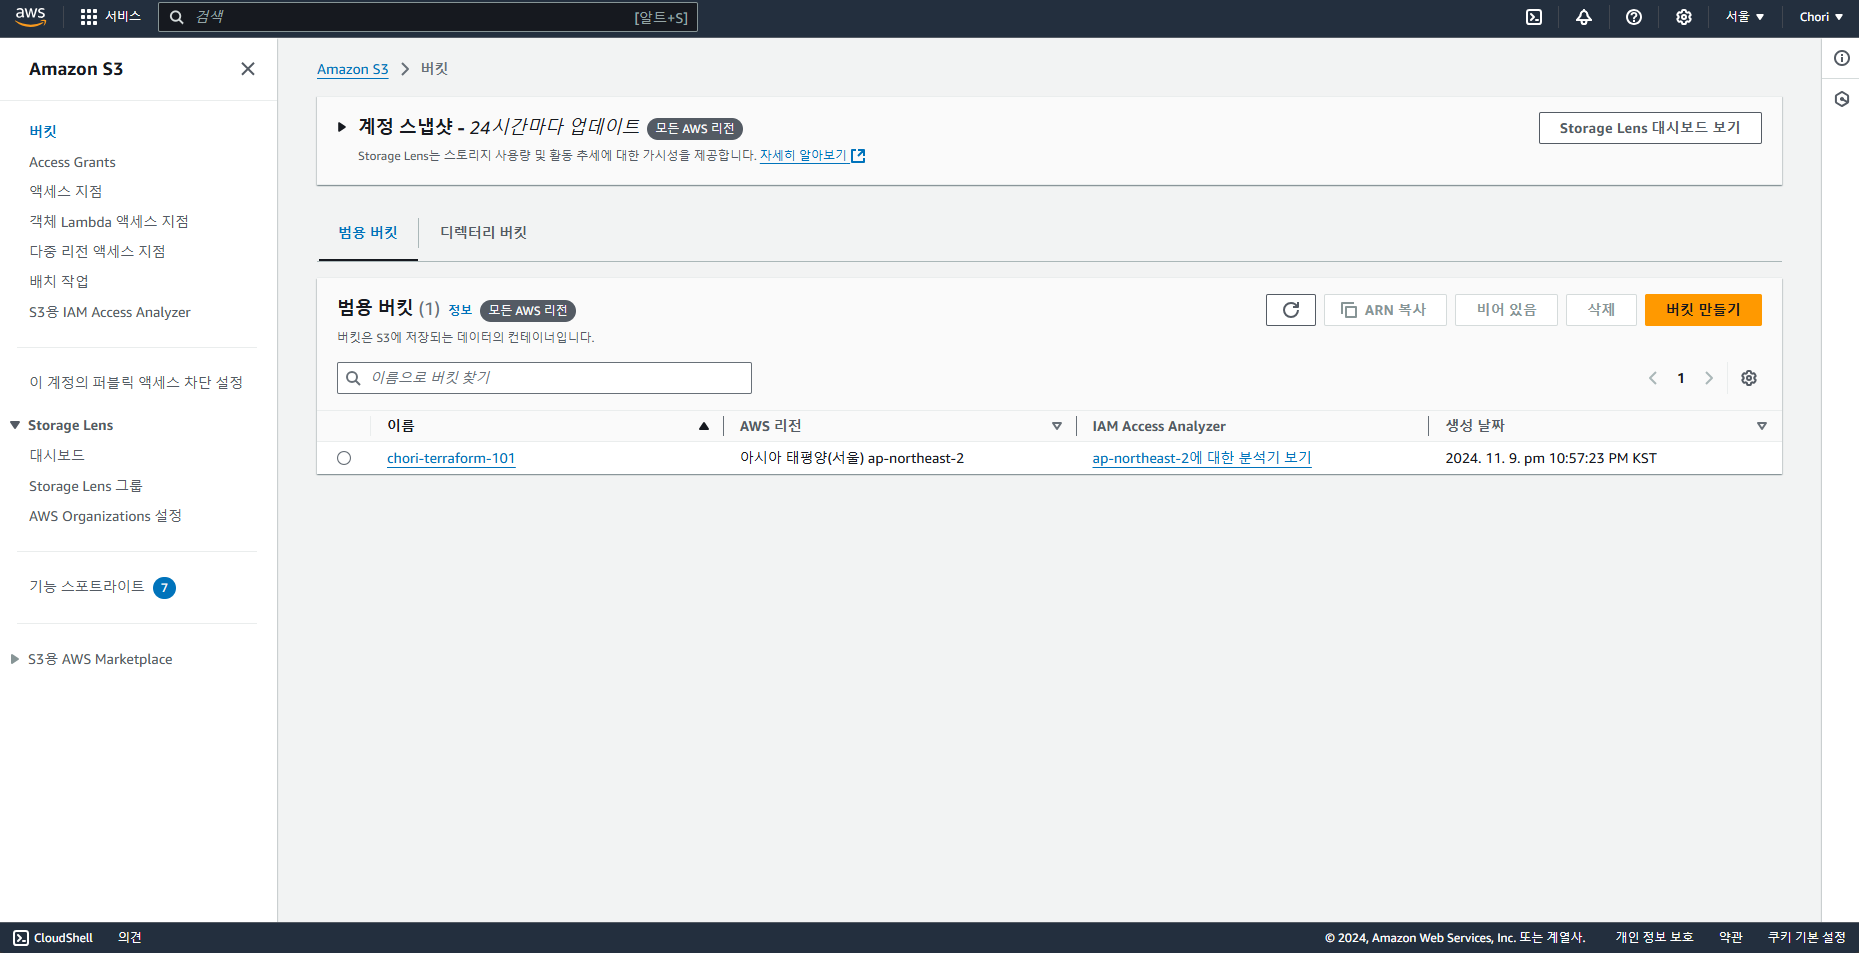Viewport: 1859px width, 953px height.
Task: Click the 버킷 만들기 button
Action: 1703,310
